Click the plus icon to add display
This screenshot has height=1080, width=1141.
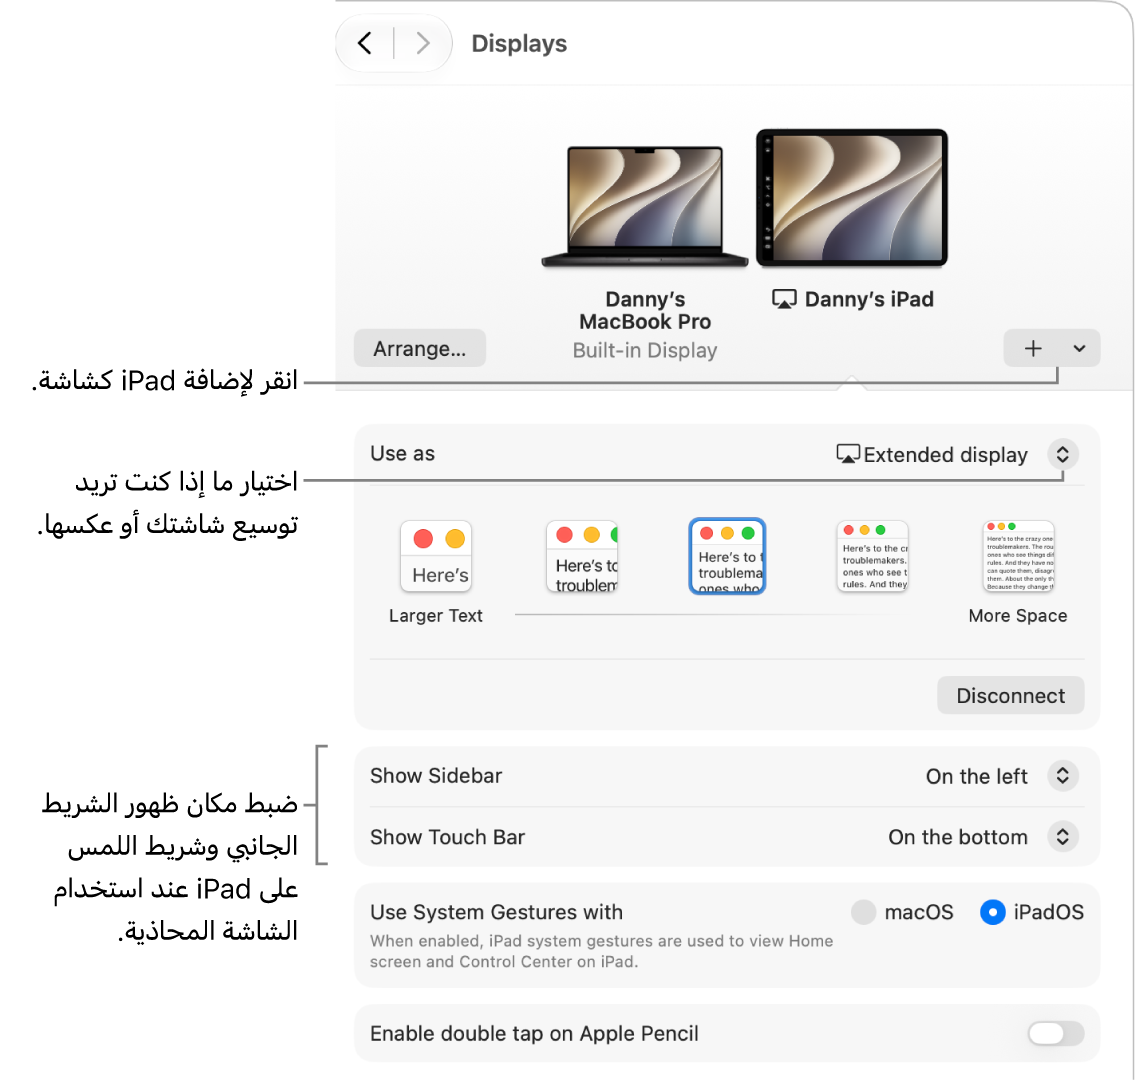1033,349
